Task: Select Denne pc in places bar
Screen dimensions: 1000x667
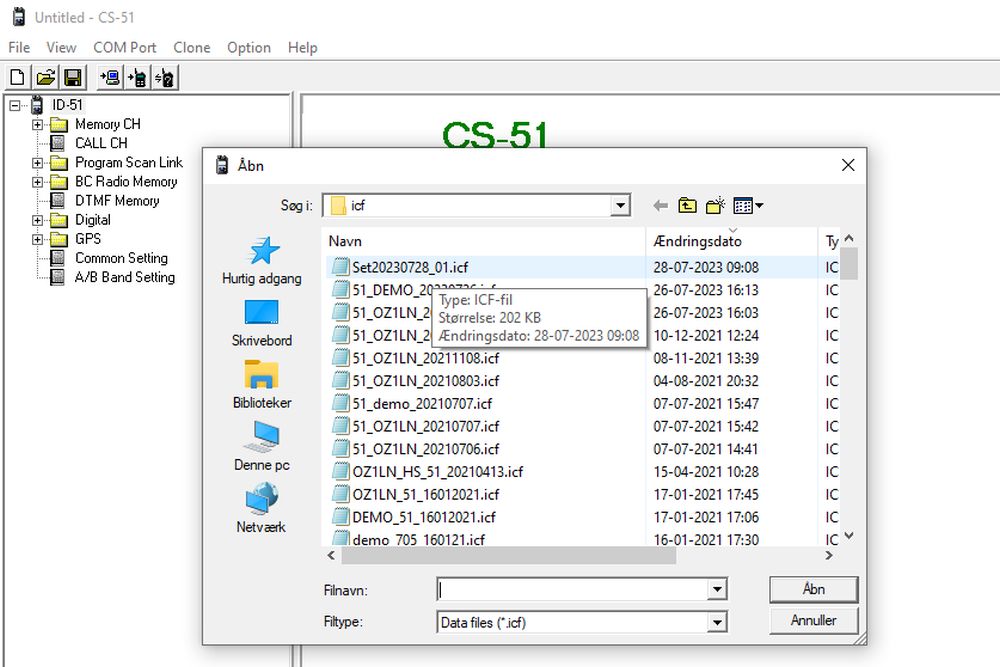Action: tap(261, 446)
